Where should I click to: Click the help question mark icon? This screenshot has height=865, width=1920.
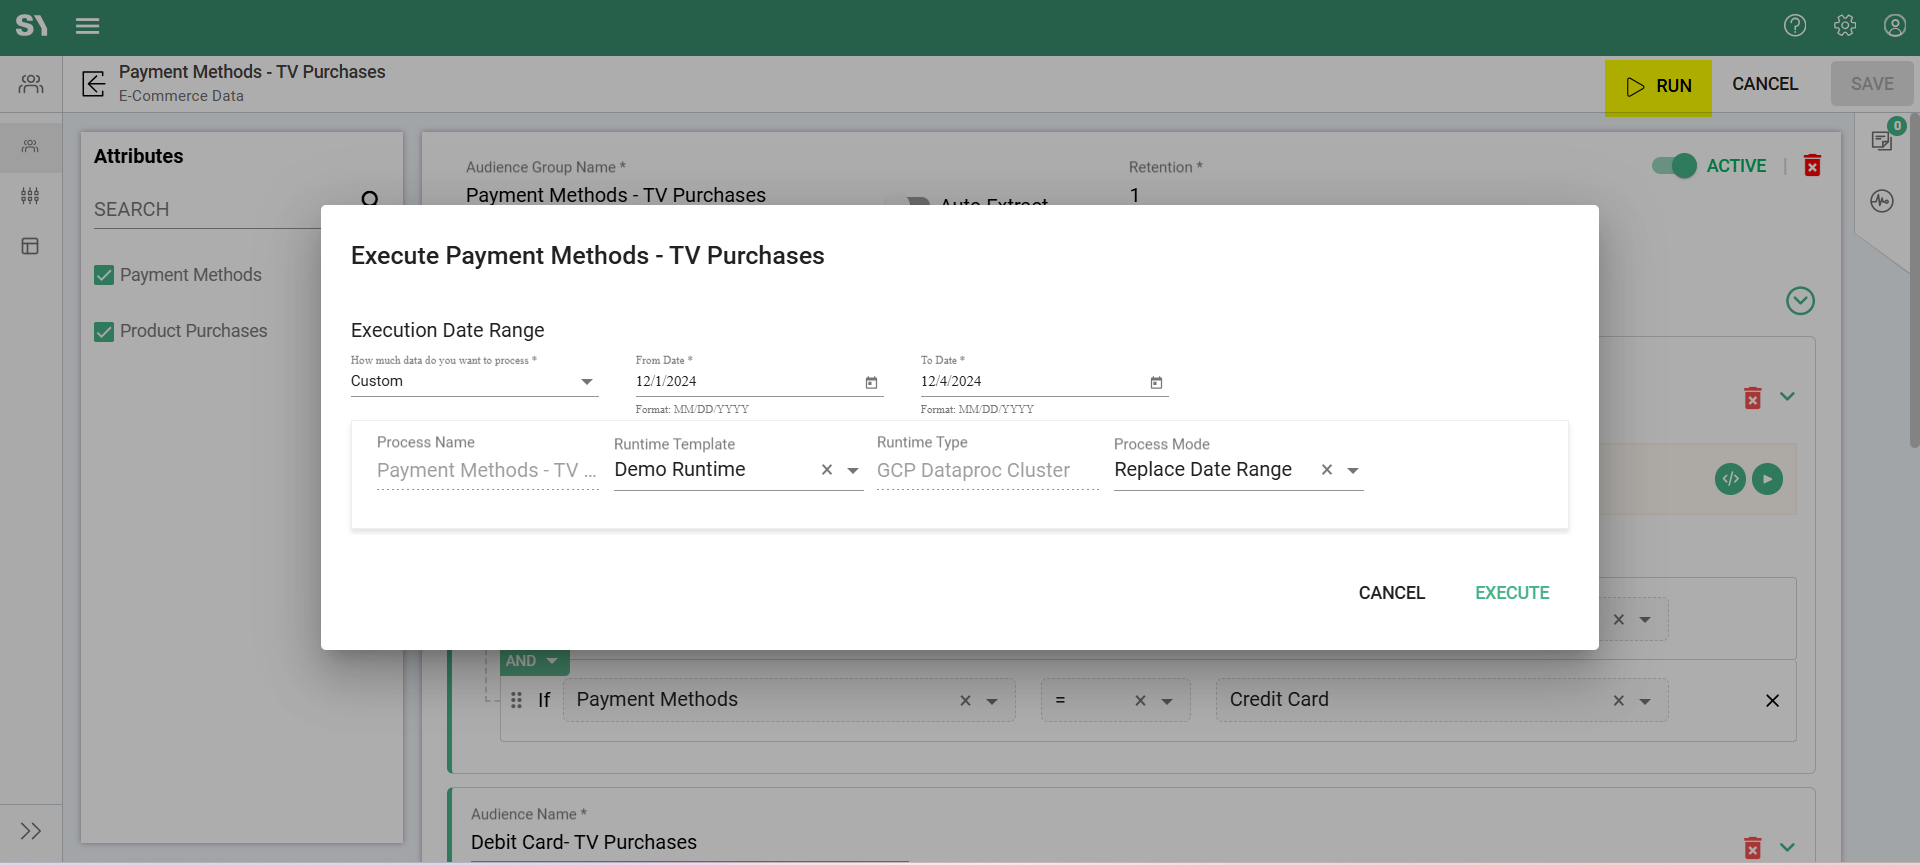click(x=1795, y=26)
